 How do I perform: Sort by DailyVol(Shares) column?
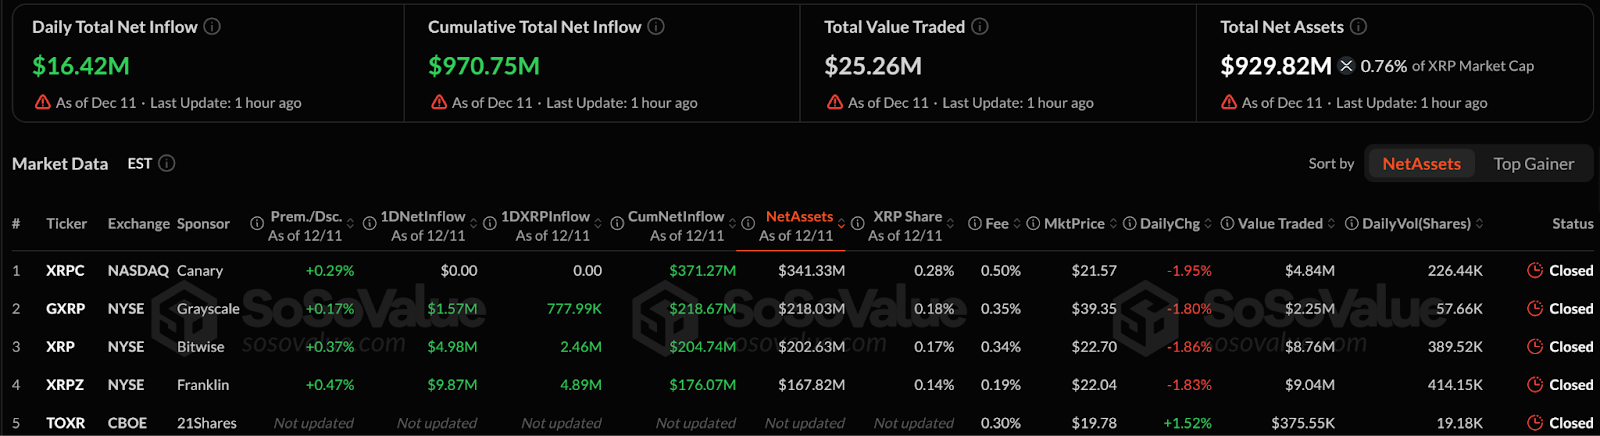[x=1416, y=224]
